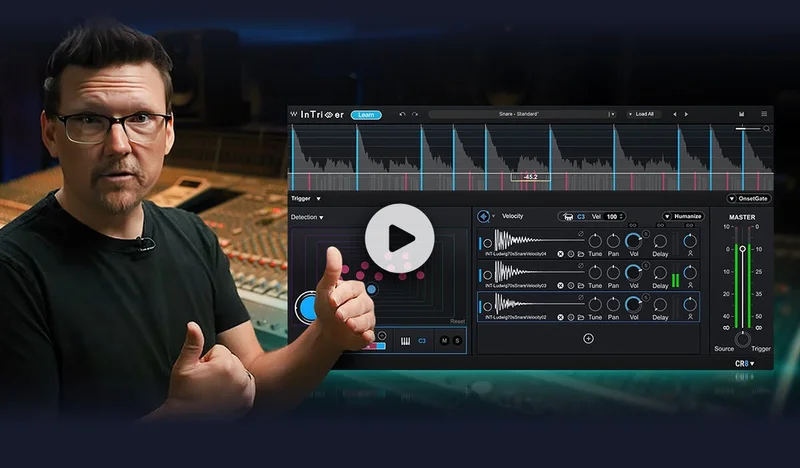The height and width of the screenshot is (468, 800).
Task: Toggle the link icon above Vol column
Action: pyautogui.click(x=633, y=225)
